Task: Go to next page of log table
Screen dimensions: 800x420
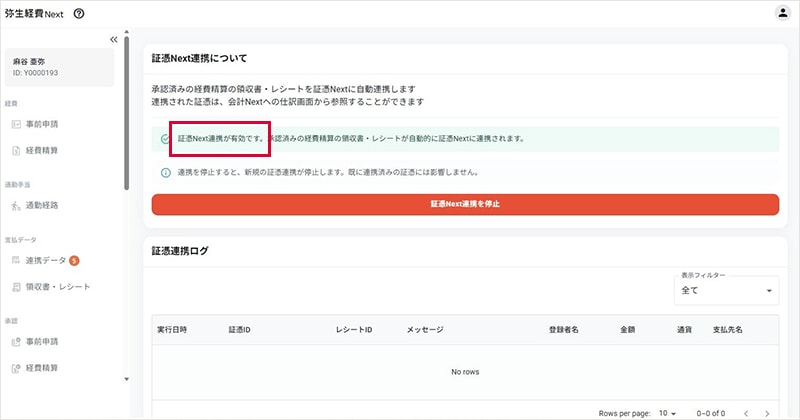Action: [x=767, y=413]
